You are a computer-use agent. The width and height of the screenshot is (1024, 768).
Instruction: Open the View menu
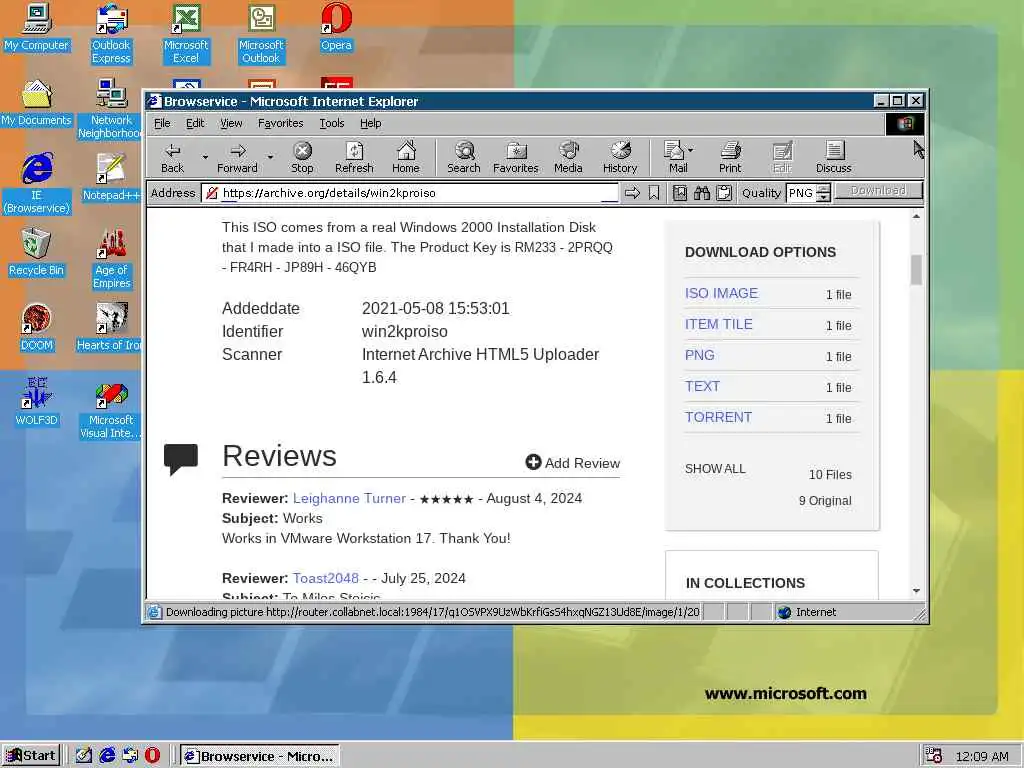(231, 123)
